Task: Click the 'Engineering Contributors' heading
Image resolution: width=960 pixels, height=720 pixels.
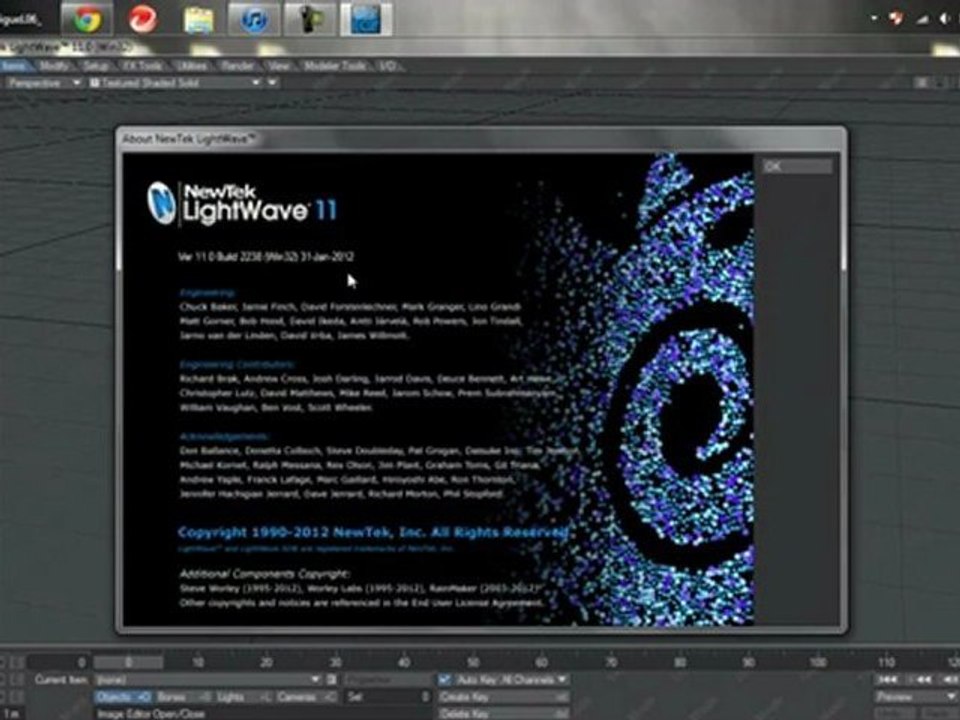Action: (x=237, y=364)
